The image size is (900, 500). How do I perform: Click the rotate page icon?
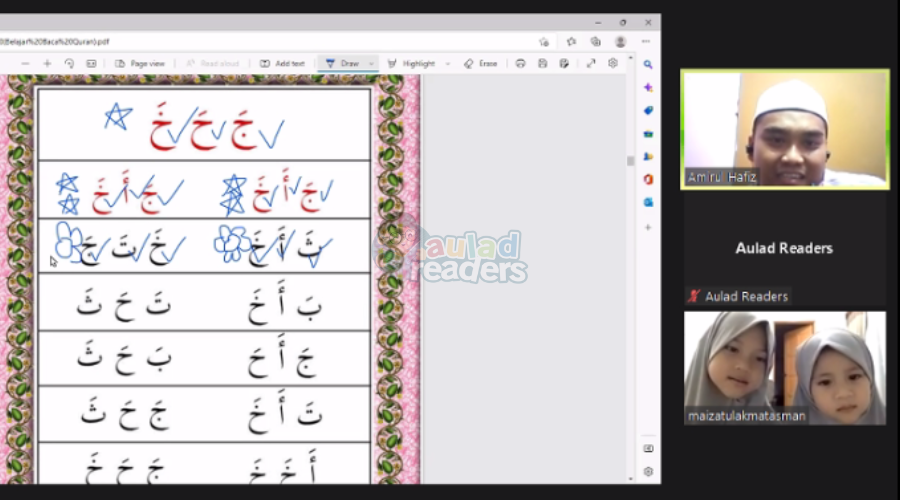point(69,63)
